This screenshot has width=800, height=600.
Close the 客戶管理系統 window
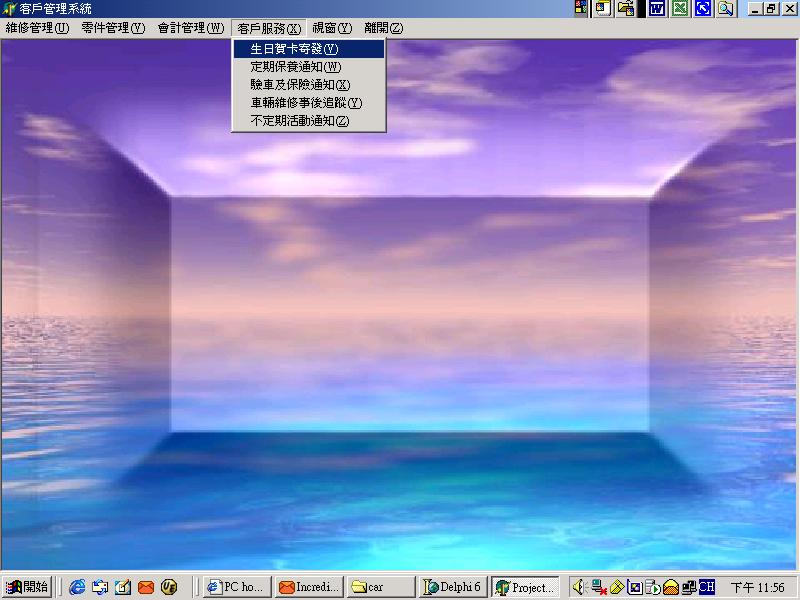789,9
